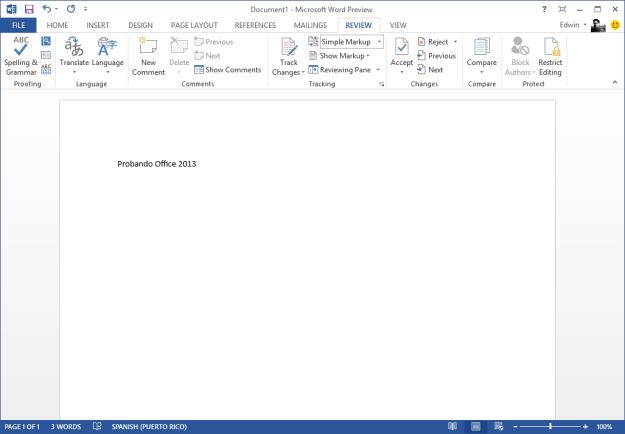Click the user profile picture
This screenshot has height=434, width=625.
(598, 25)
